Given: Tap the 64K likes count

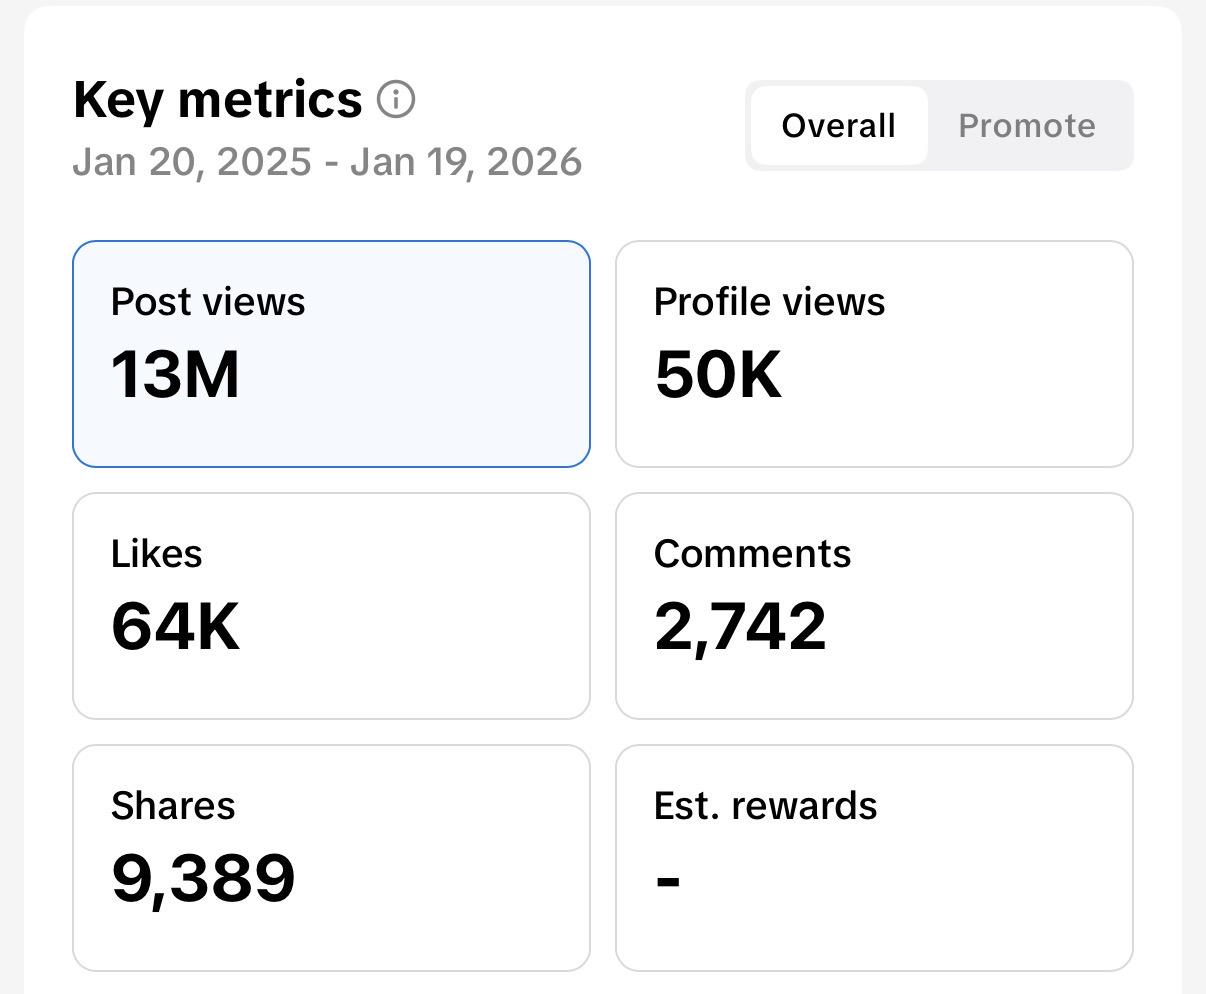Looking at the screenshot, I should click(175, 627).
